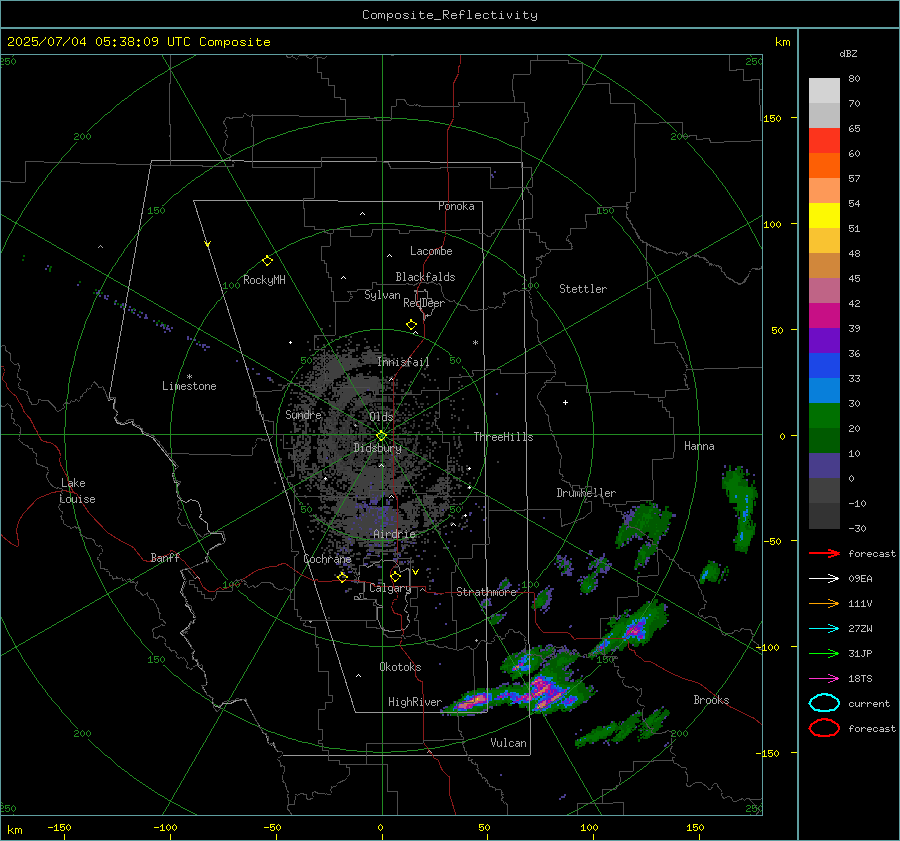This screenshot has height=841, width=900.
Task: Click the 80 dBZ color swatch
Action: pyautogui.click(x=824, y=91)
